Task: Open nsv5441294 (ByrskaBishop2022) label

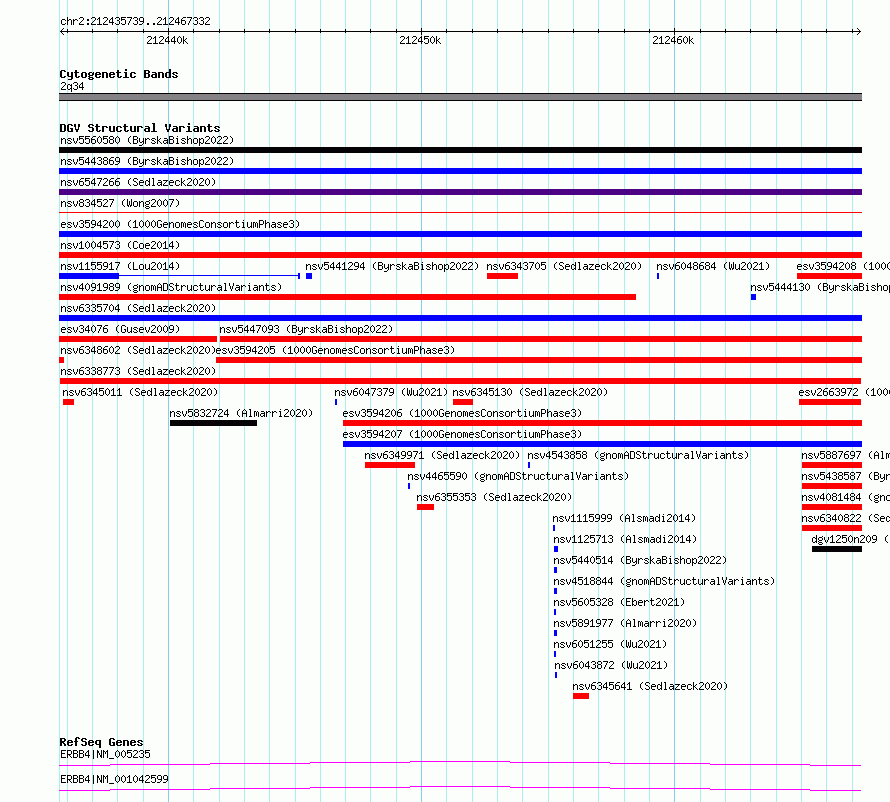Action: pyautogui.click(x=392, y=266)
